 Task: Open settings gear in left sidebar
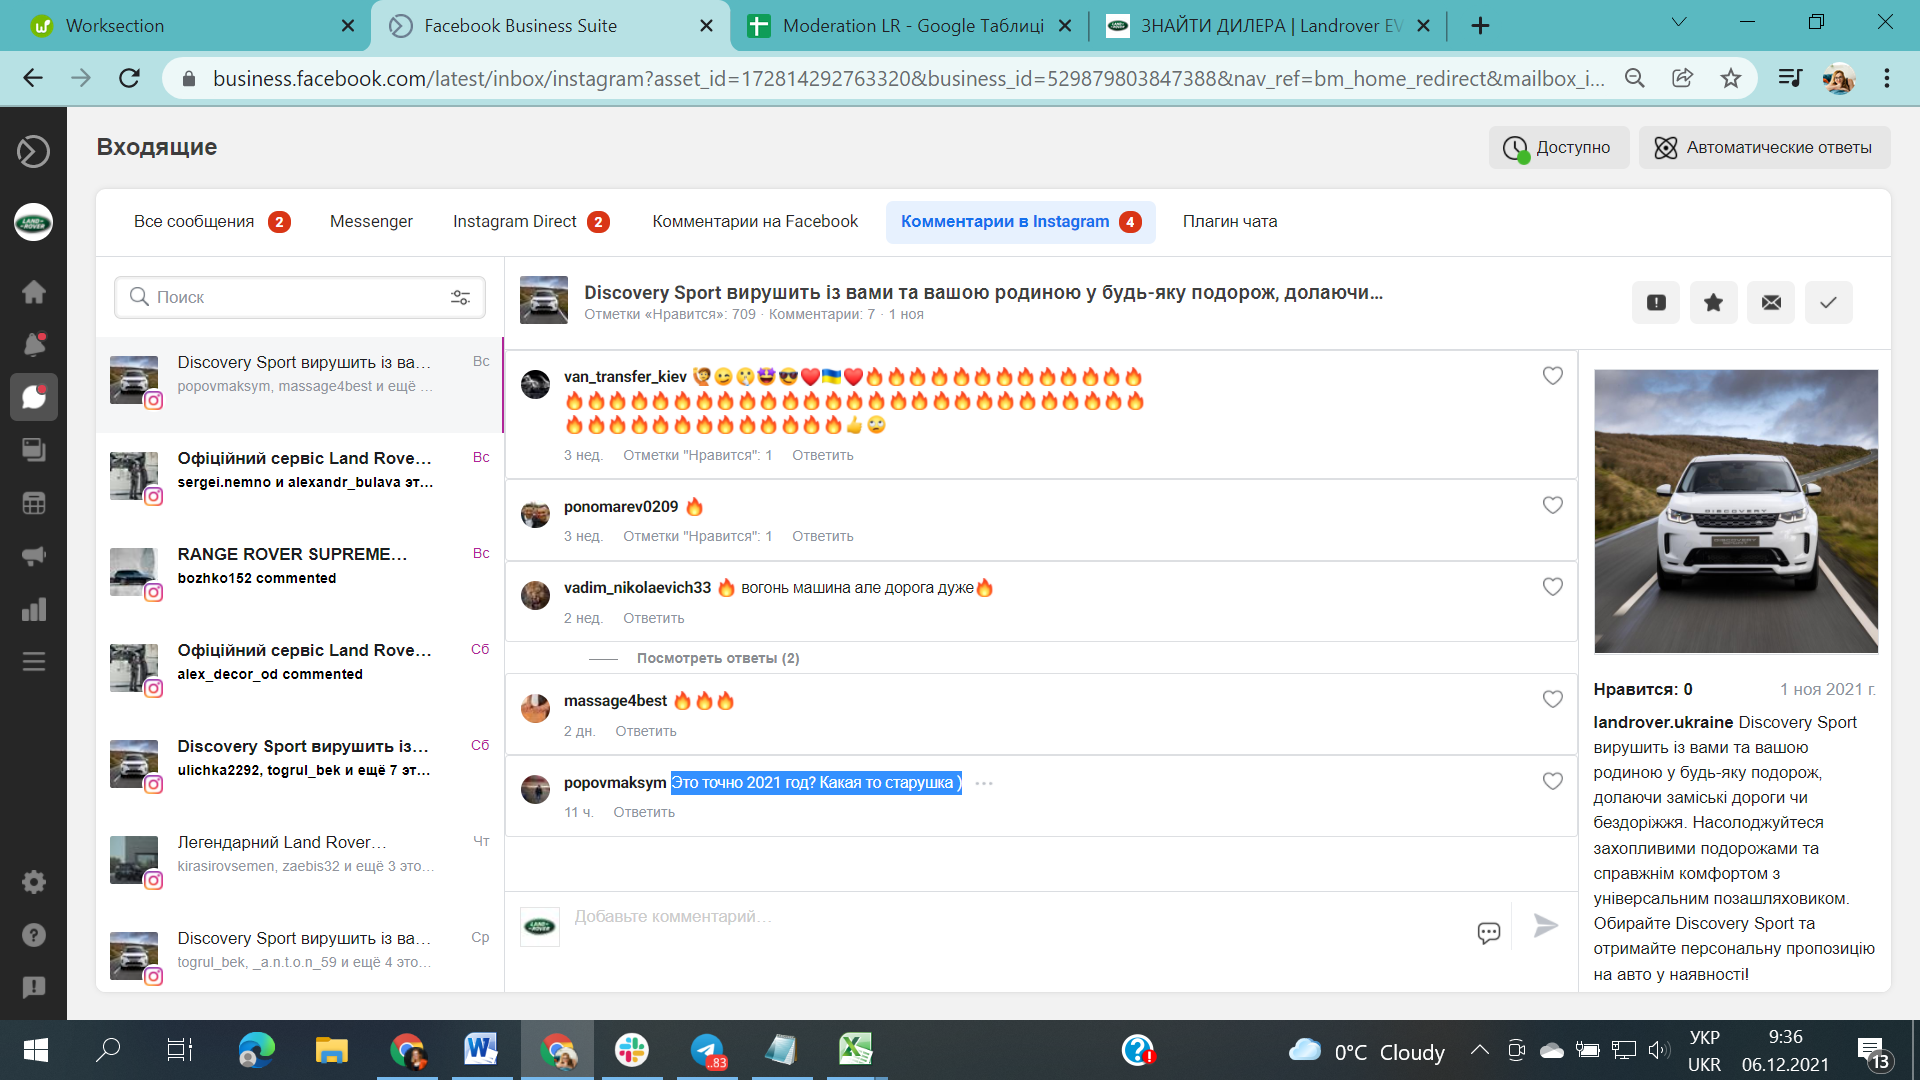pos(34,882)
